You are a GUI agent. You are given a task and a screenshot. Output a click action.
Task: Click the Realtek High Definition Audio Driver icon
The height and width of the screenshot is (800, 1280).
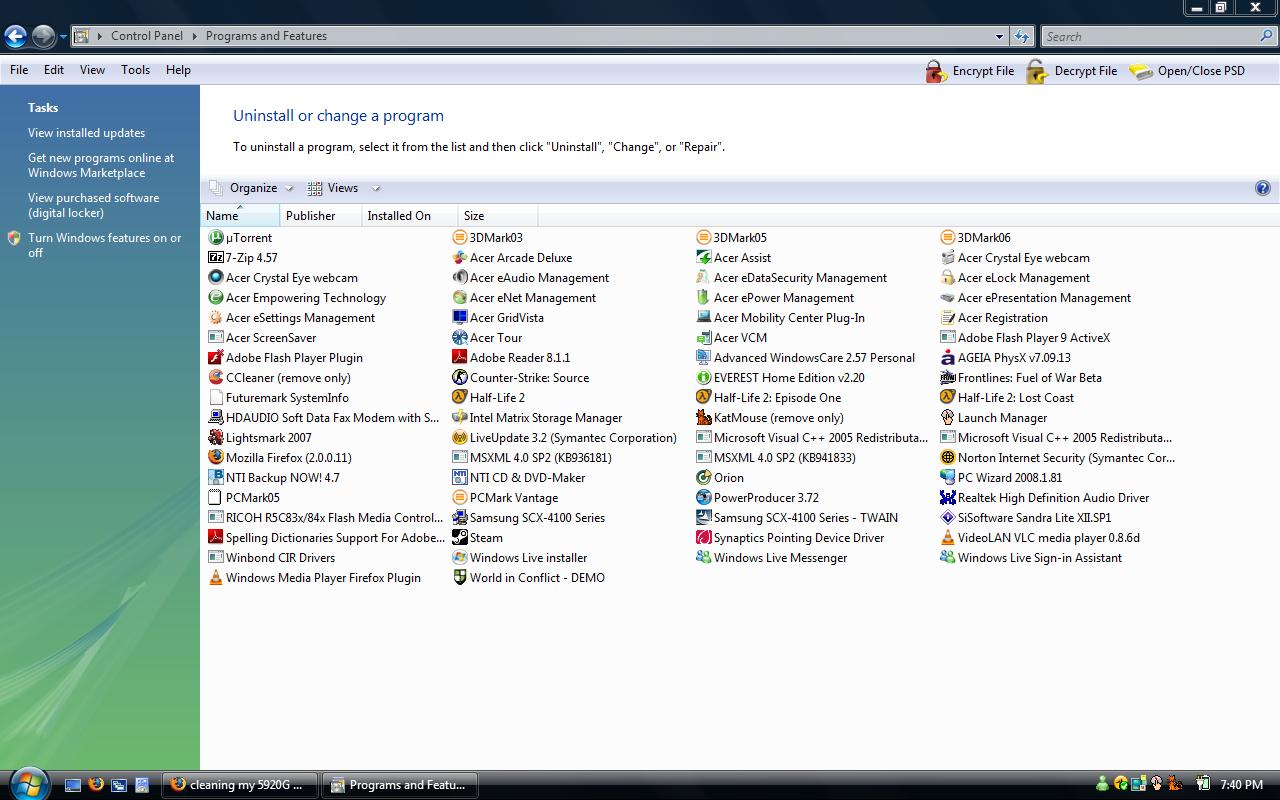click(947, 498)
